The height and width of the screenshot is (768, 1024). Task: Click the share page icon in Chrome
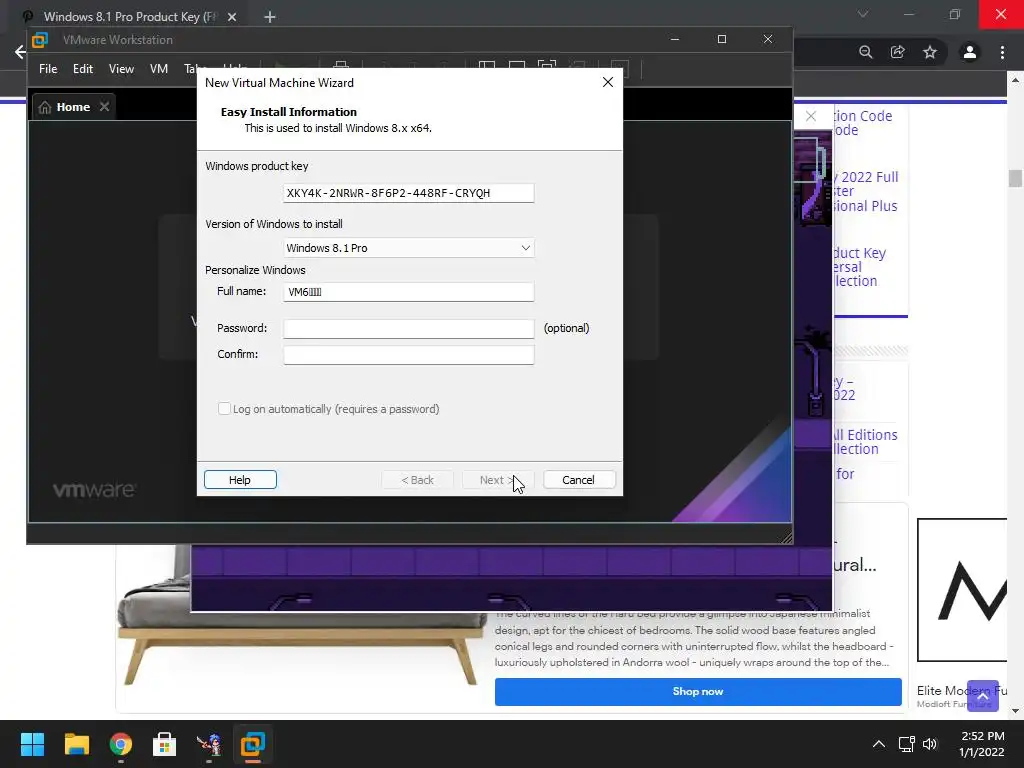[x=898, y=52]
